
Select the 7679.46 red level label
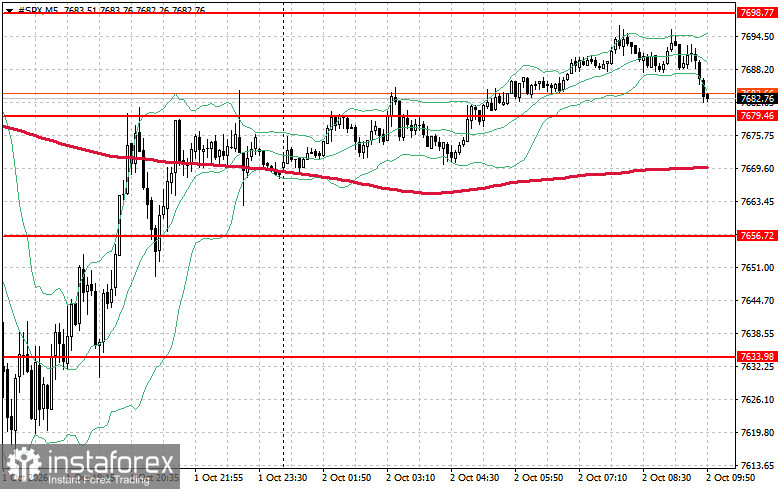757,116
